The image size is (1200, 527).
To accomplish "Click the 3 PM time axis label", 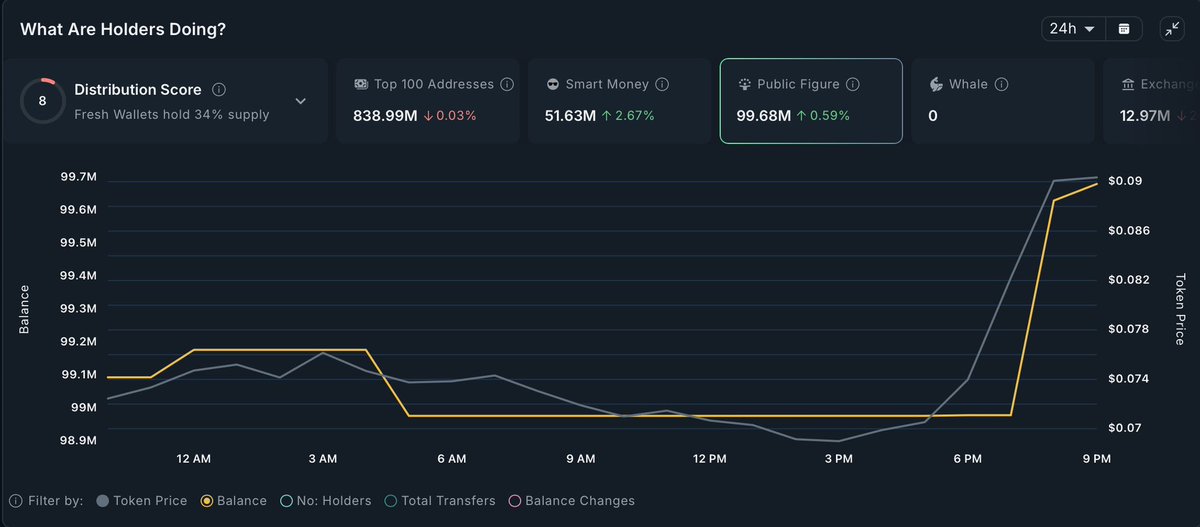I will pyautogui.click(x=838, y=459).
